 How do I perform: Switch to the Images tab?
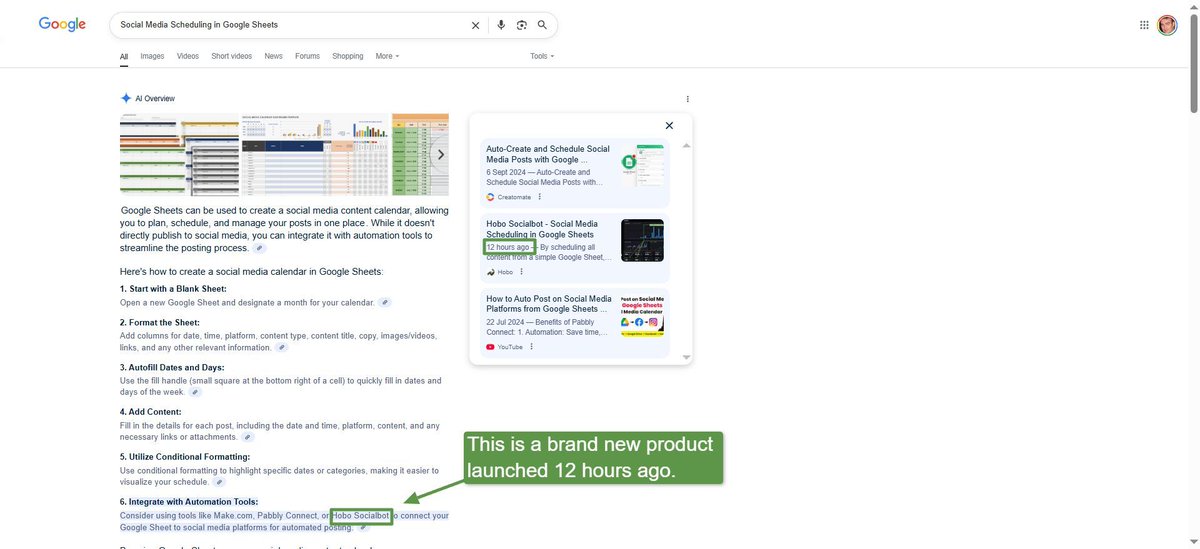click(x=152, y=56)
